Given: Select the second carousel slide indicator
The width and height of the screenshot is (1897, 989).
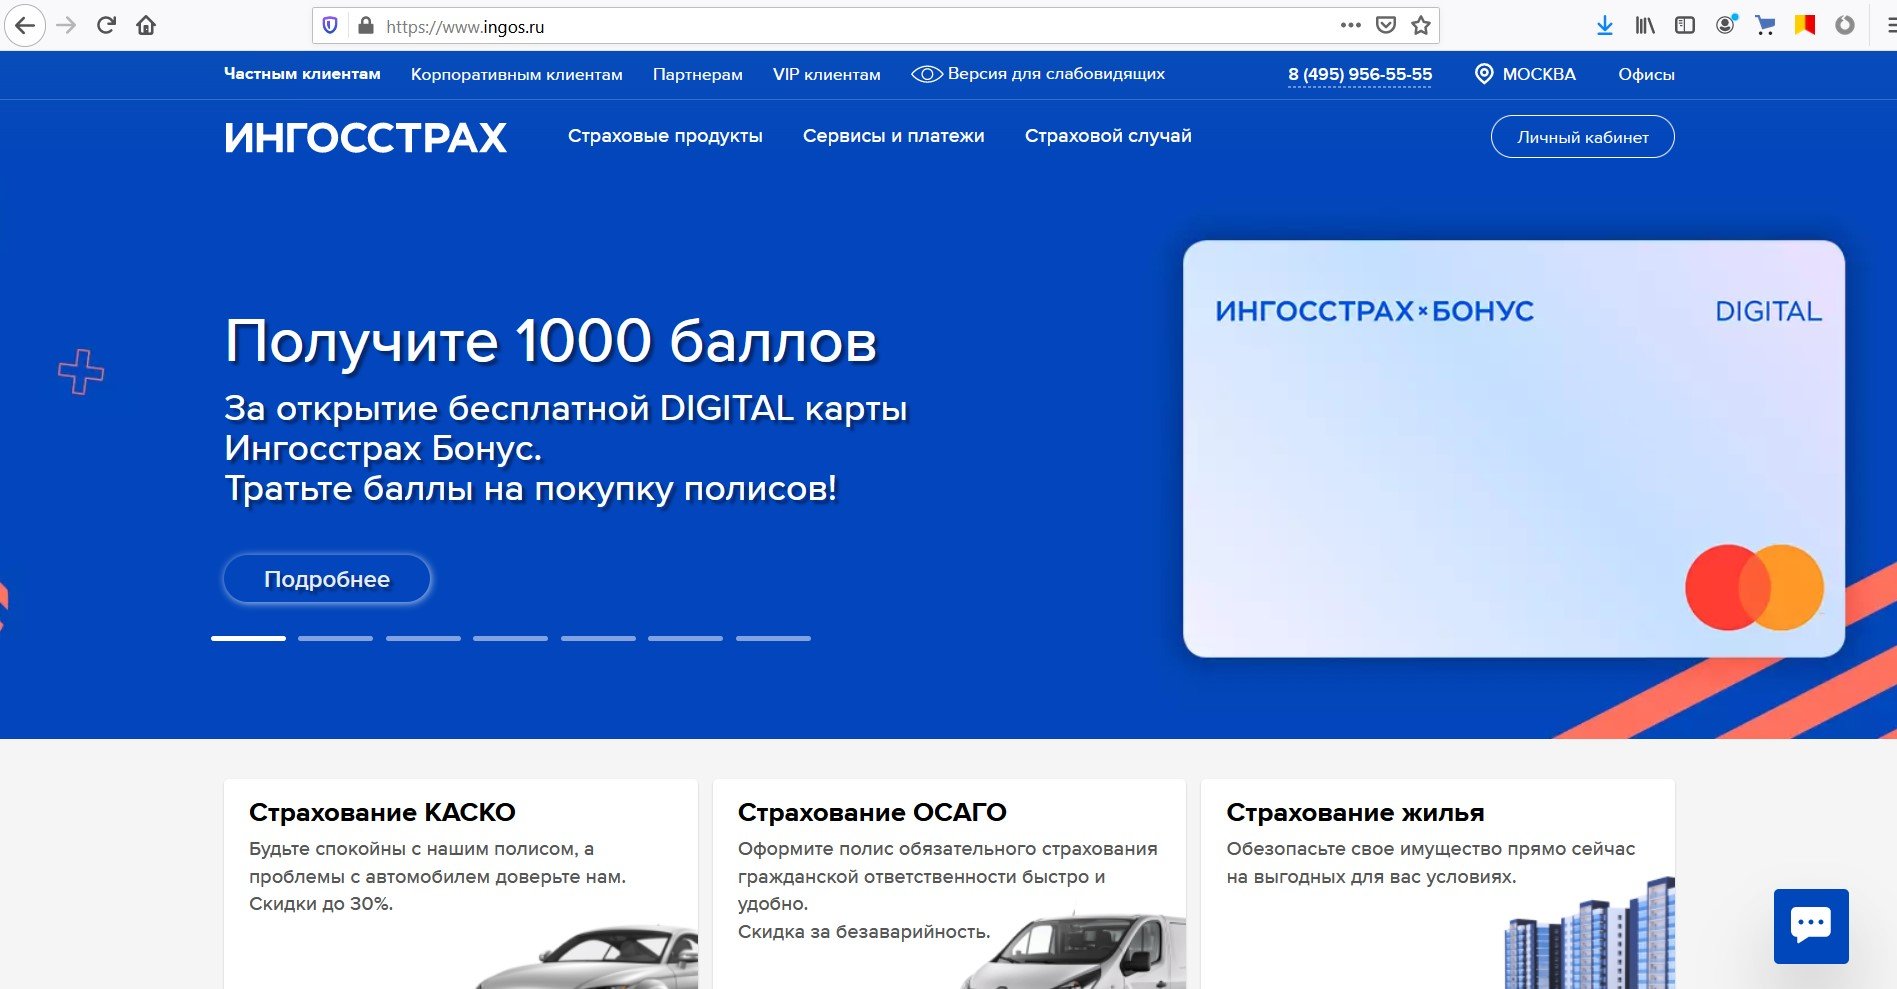Looking at the screenshot, I should coord(335,638).
